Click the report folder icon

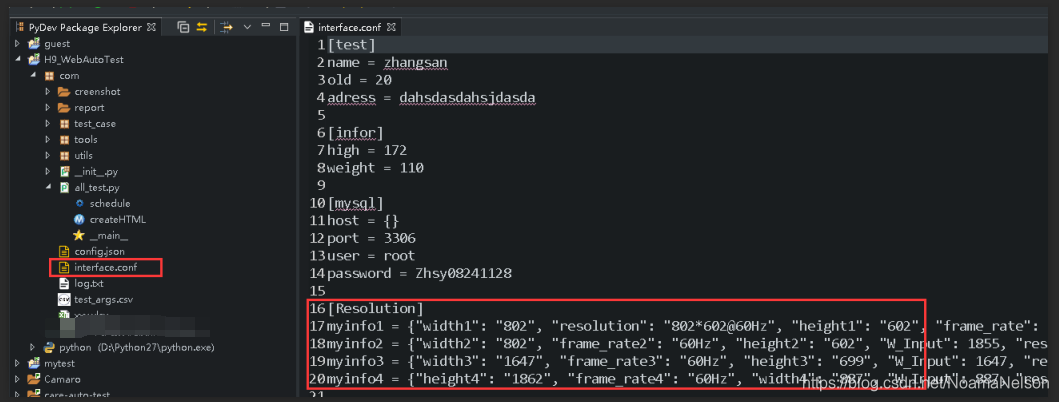(64, 107)
